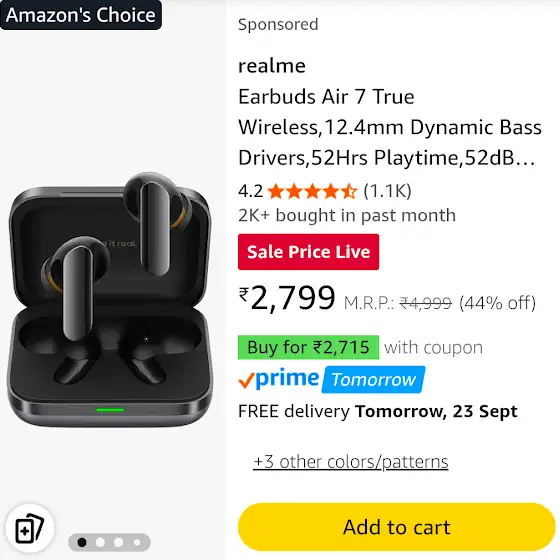Image resolution: width=560 pixels, height=560 pixels.
Task: Click the Amazon's Choice badge
Action: [x=81, y=15]
